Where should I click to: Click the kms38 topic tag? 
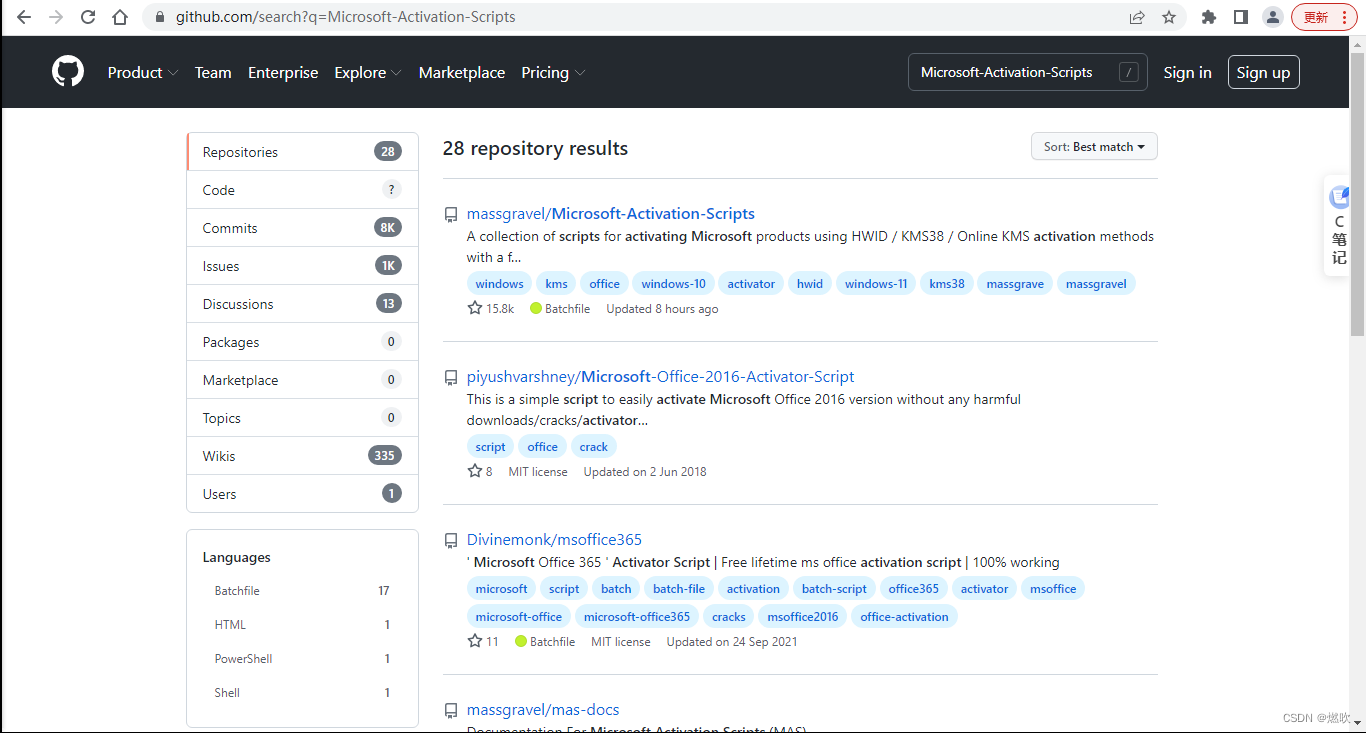tap(947, 284)
